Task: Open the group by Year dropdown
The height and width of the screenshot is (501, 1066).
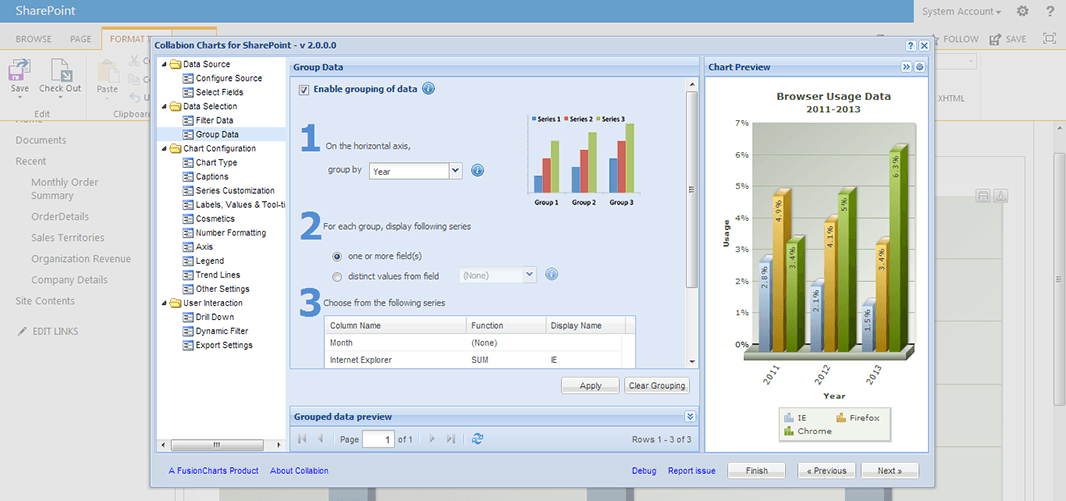Action: click(x=455, y=171)
